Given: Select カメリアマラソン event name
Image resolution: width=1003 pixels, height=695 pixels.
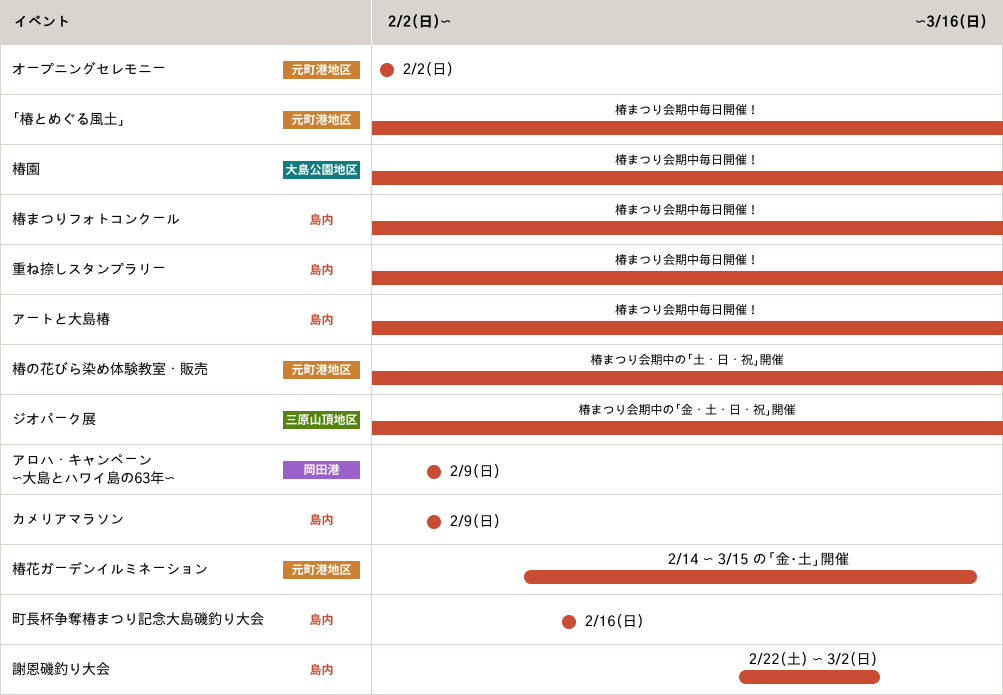Looking at the screenshot, I should pyautogui.click(x=68, y=519).
